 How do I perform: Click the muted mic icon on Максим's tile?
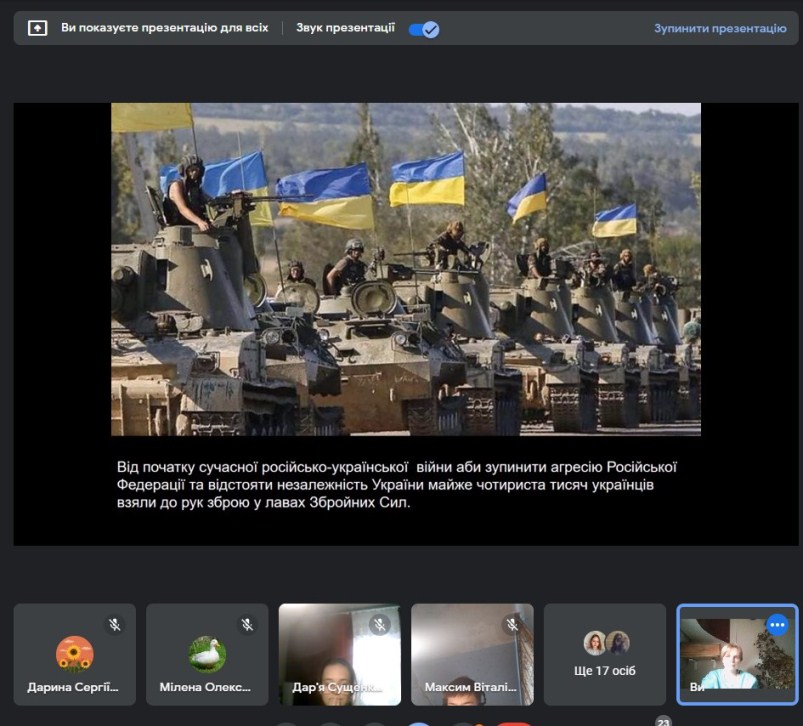tap(512, 625)
